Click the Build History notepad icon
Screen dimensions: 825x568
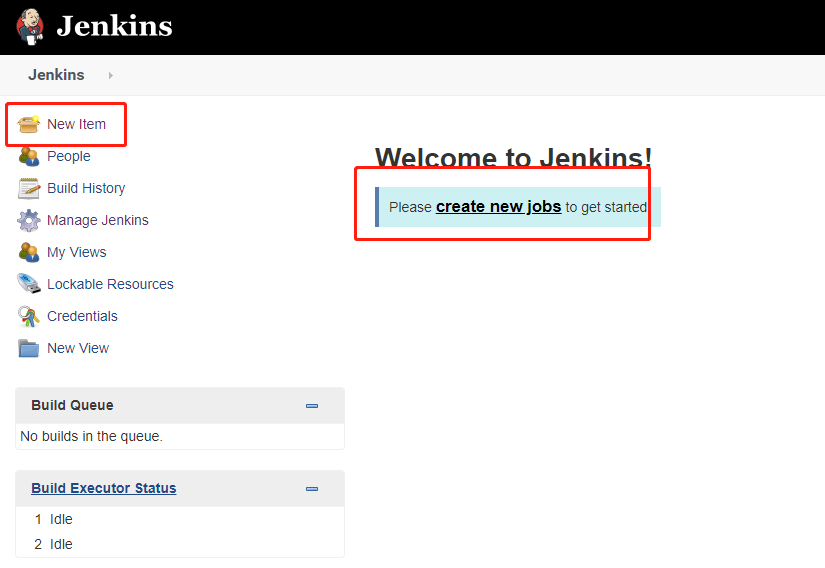[28, 188]
